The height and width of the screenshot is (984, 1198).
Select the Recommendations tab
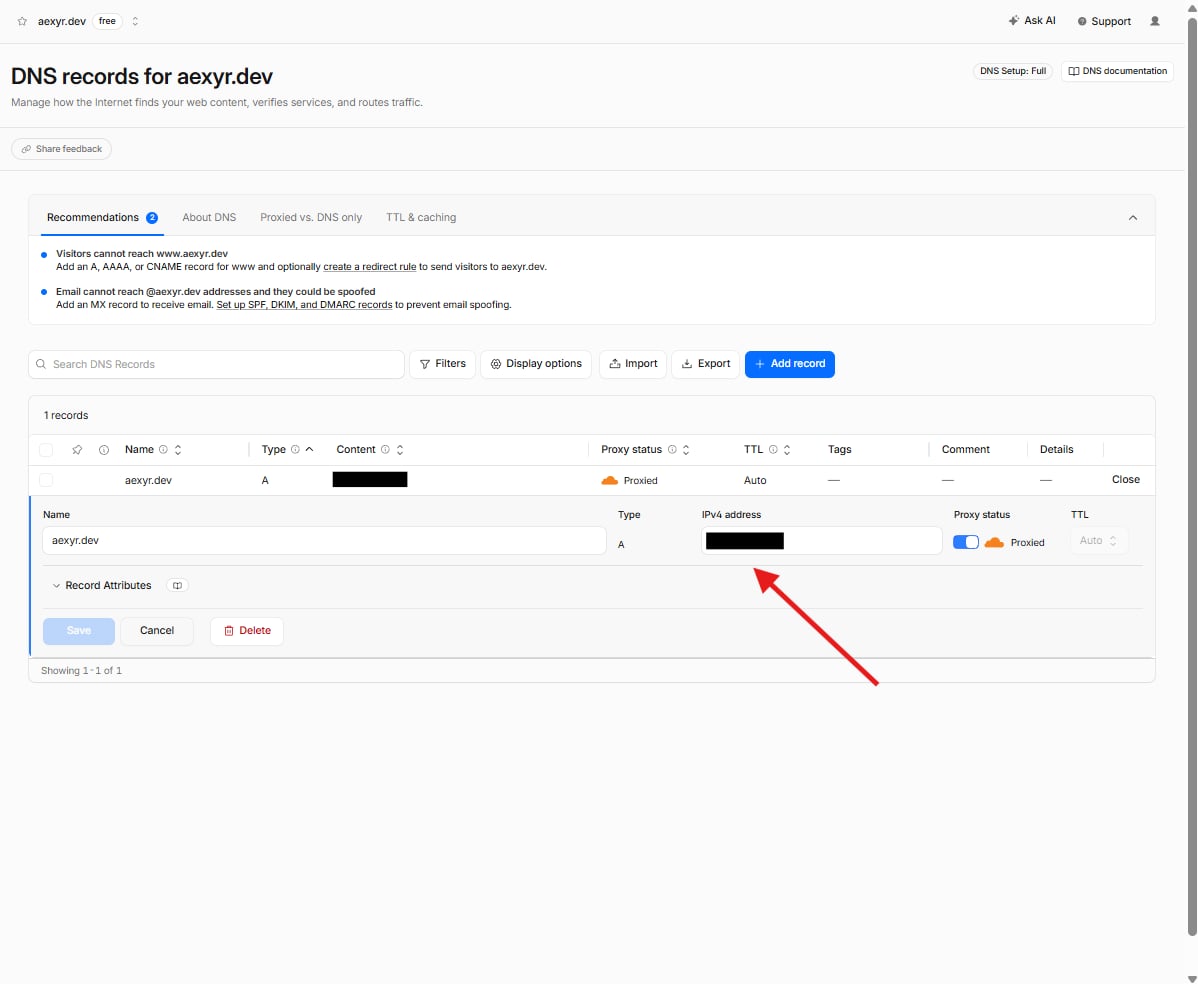[102, 218]
